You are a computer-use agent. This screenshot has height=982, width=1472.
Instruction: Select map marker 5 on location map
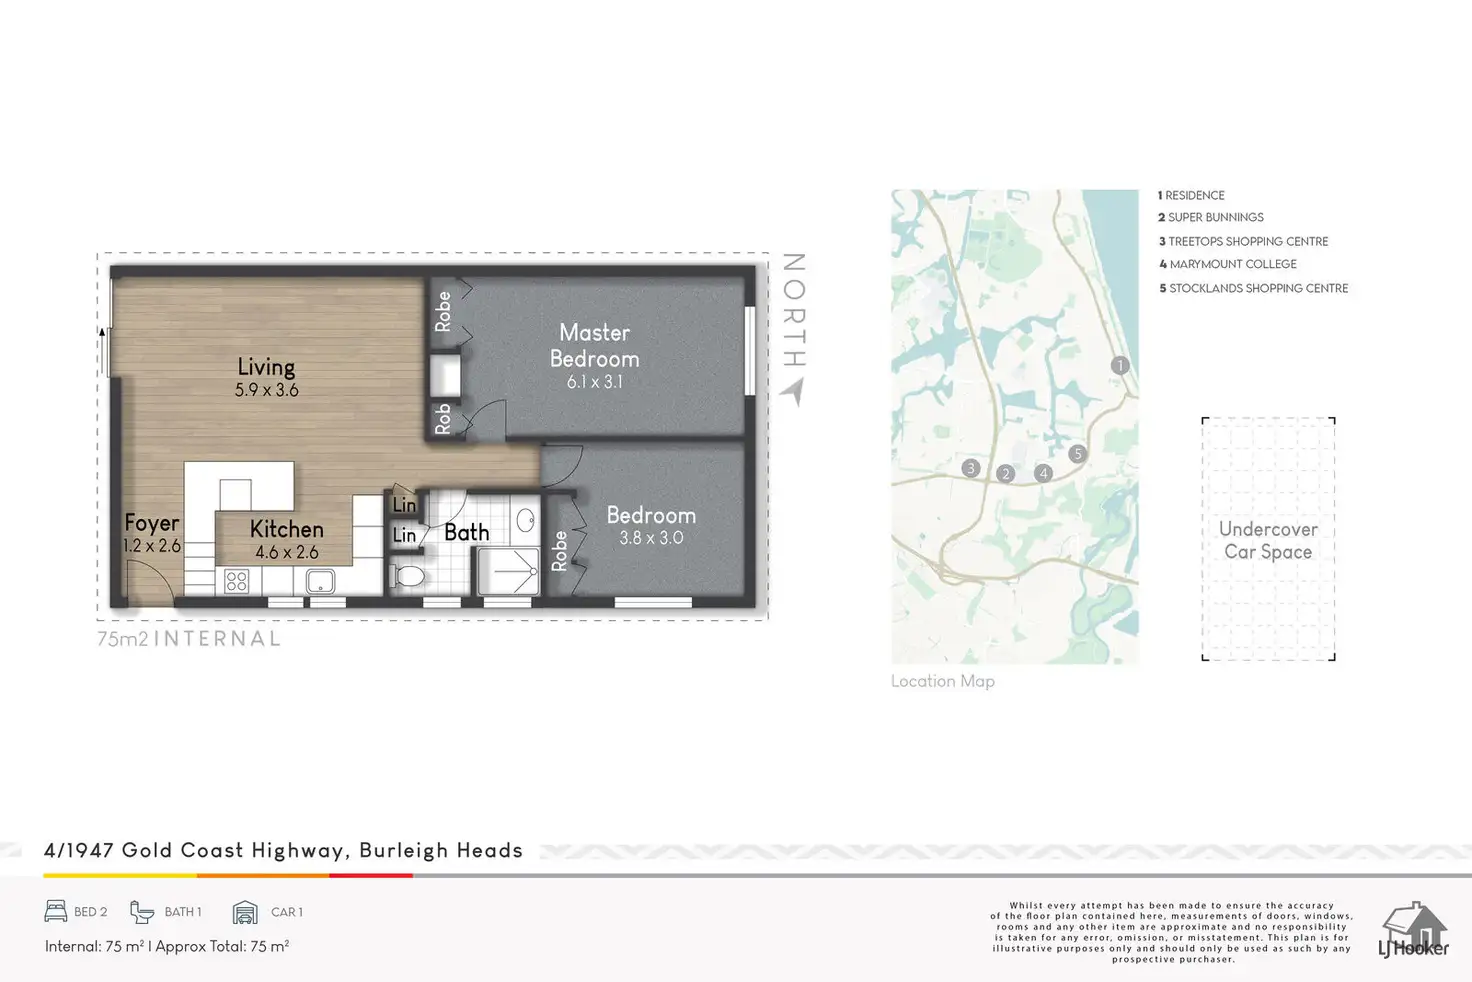tap(1077, 454)
